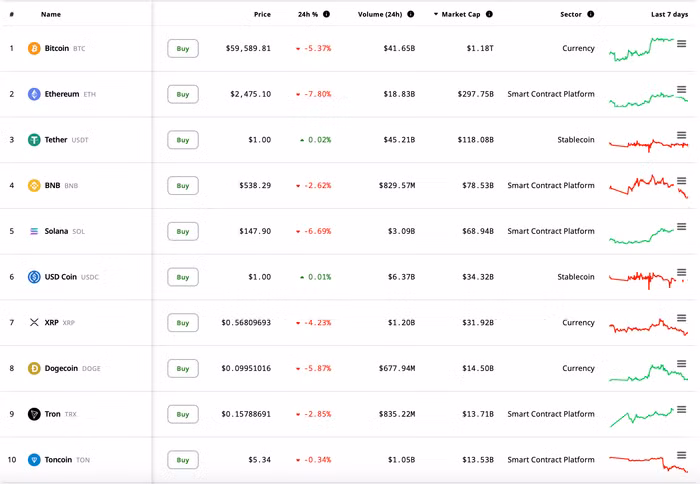Open the hamburger menu in Bitcoin row
Screen dimensions: 700x484
(x=682, y=44)
